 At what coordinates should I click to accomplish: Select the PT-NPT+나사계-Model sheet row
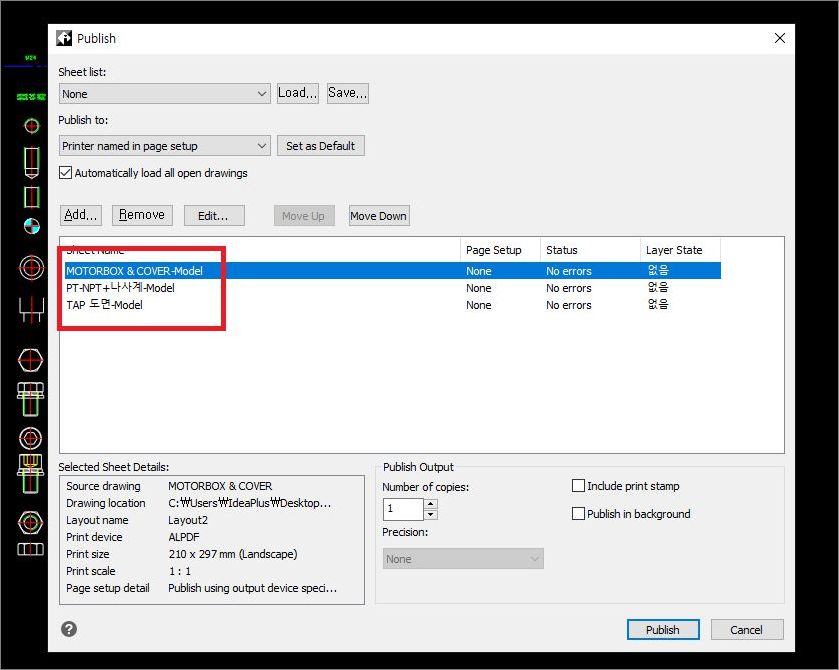(x=393, y=288)
